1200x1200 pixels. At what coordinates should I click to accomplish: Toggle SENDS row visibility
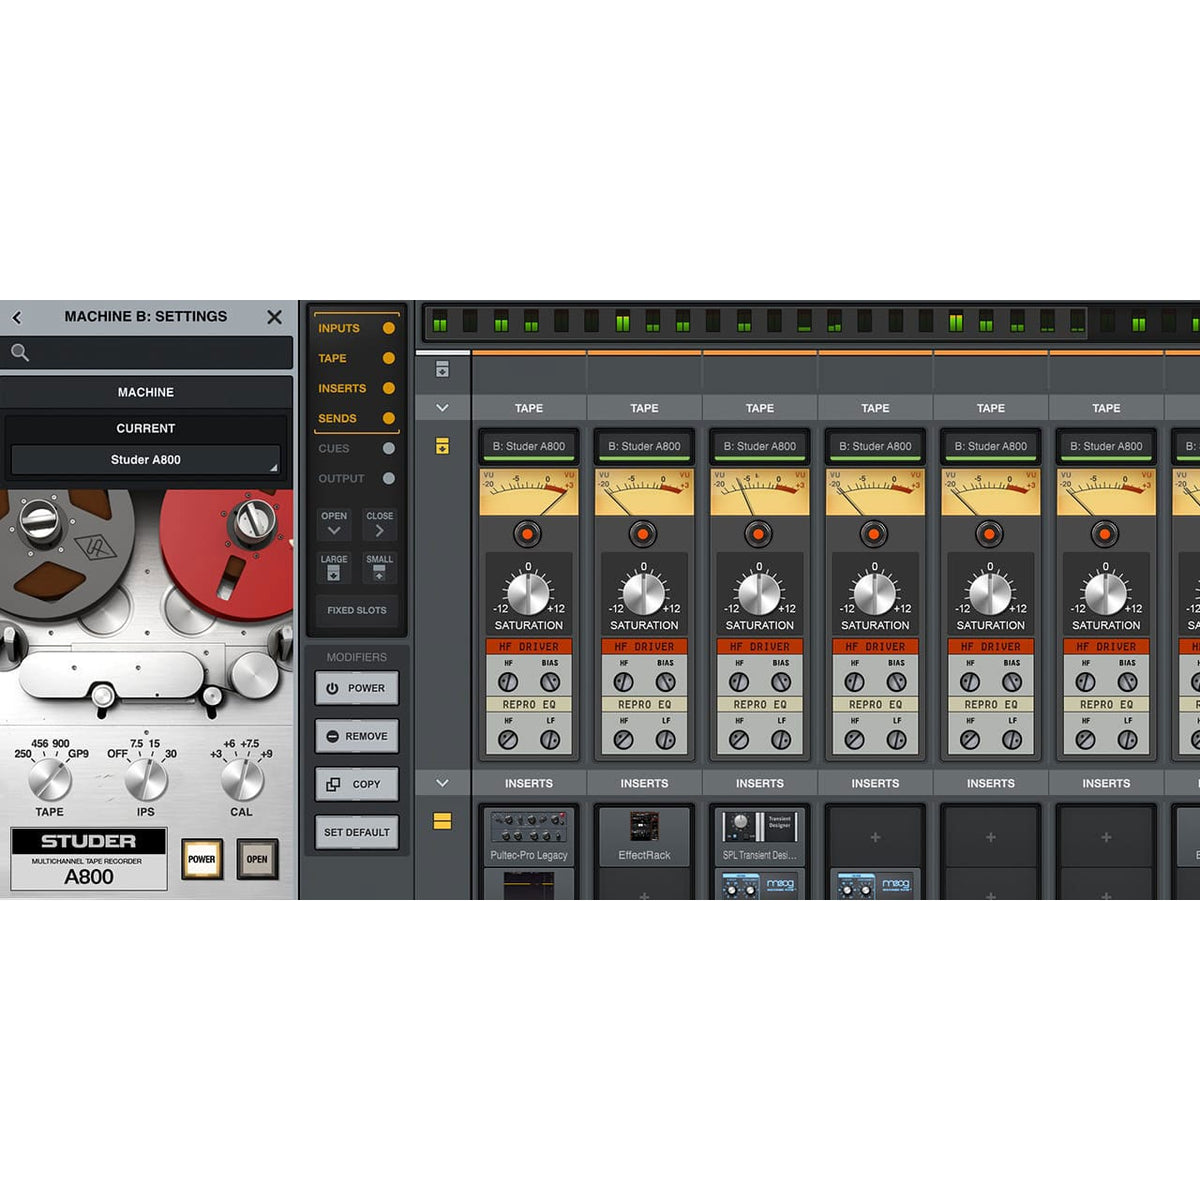tap(388, 418)
